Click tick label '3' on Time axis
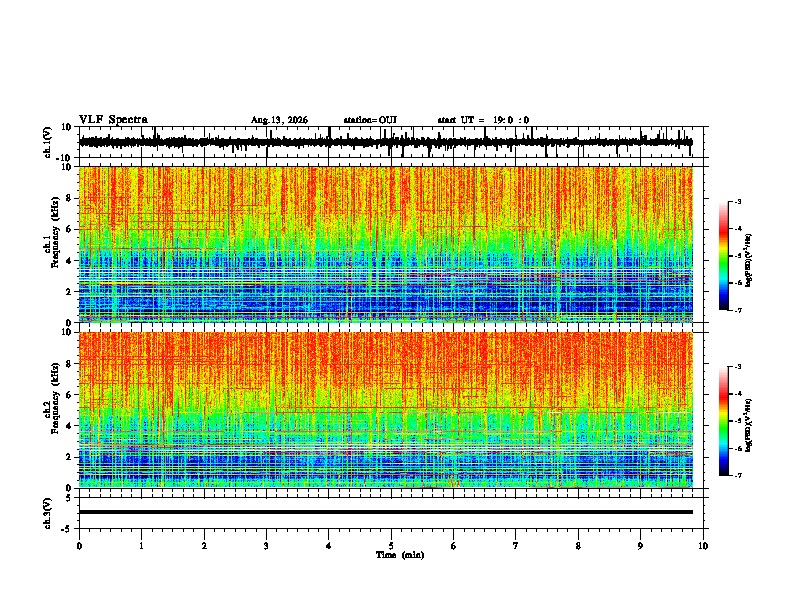 pos(266,546)
